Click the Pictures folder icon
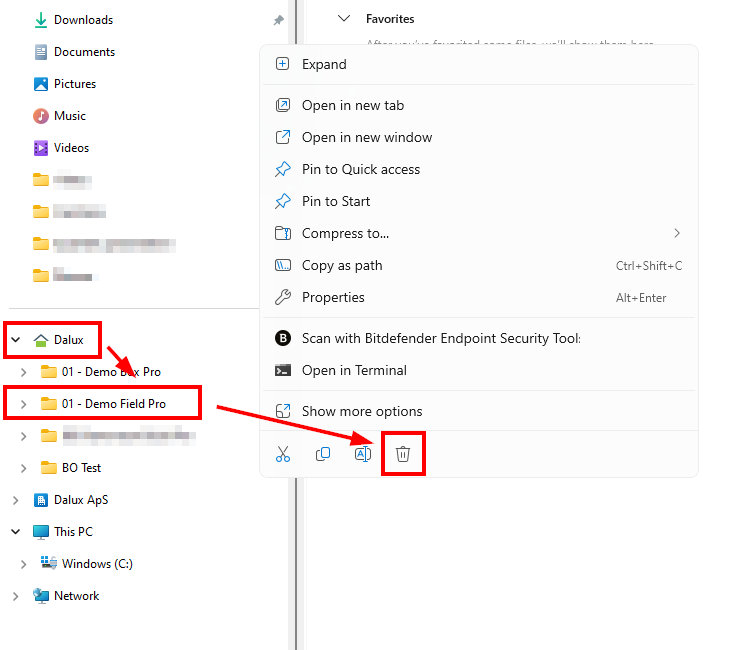 [x=41, y=84]
